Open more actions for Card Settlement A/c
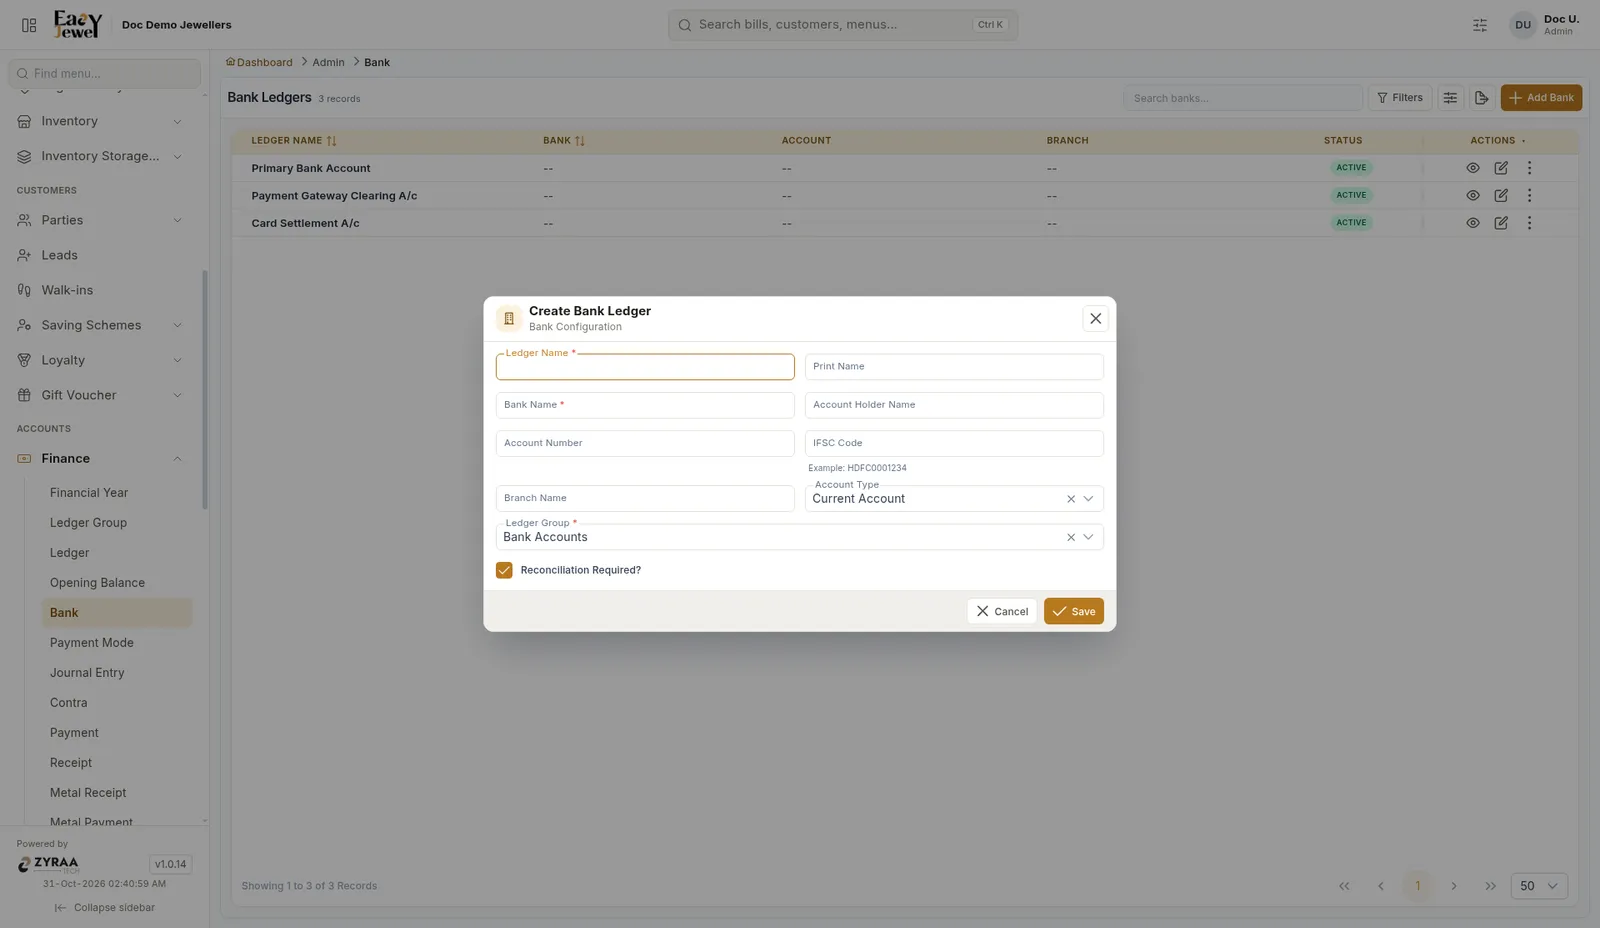The height and width of the screenshot is (928, 1600). (x=1529, y=223)
